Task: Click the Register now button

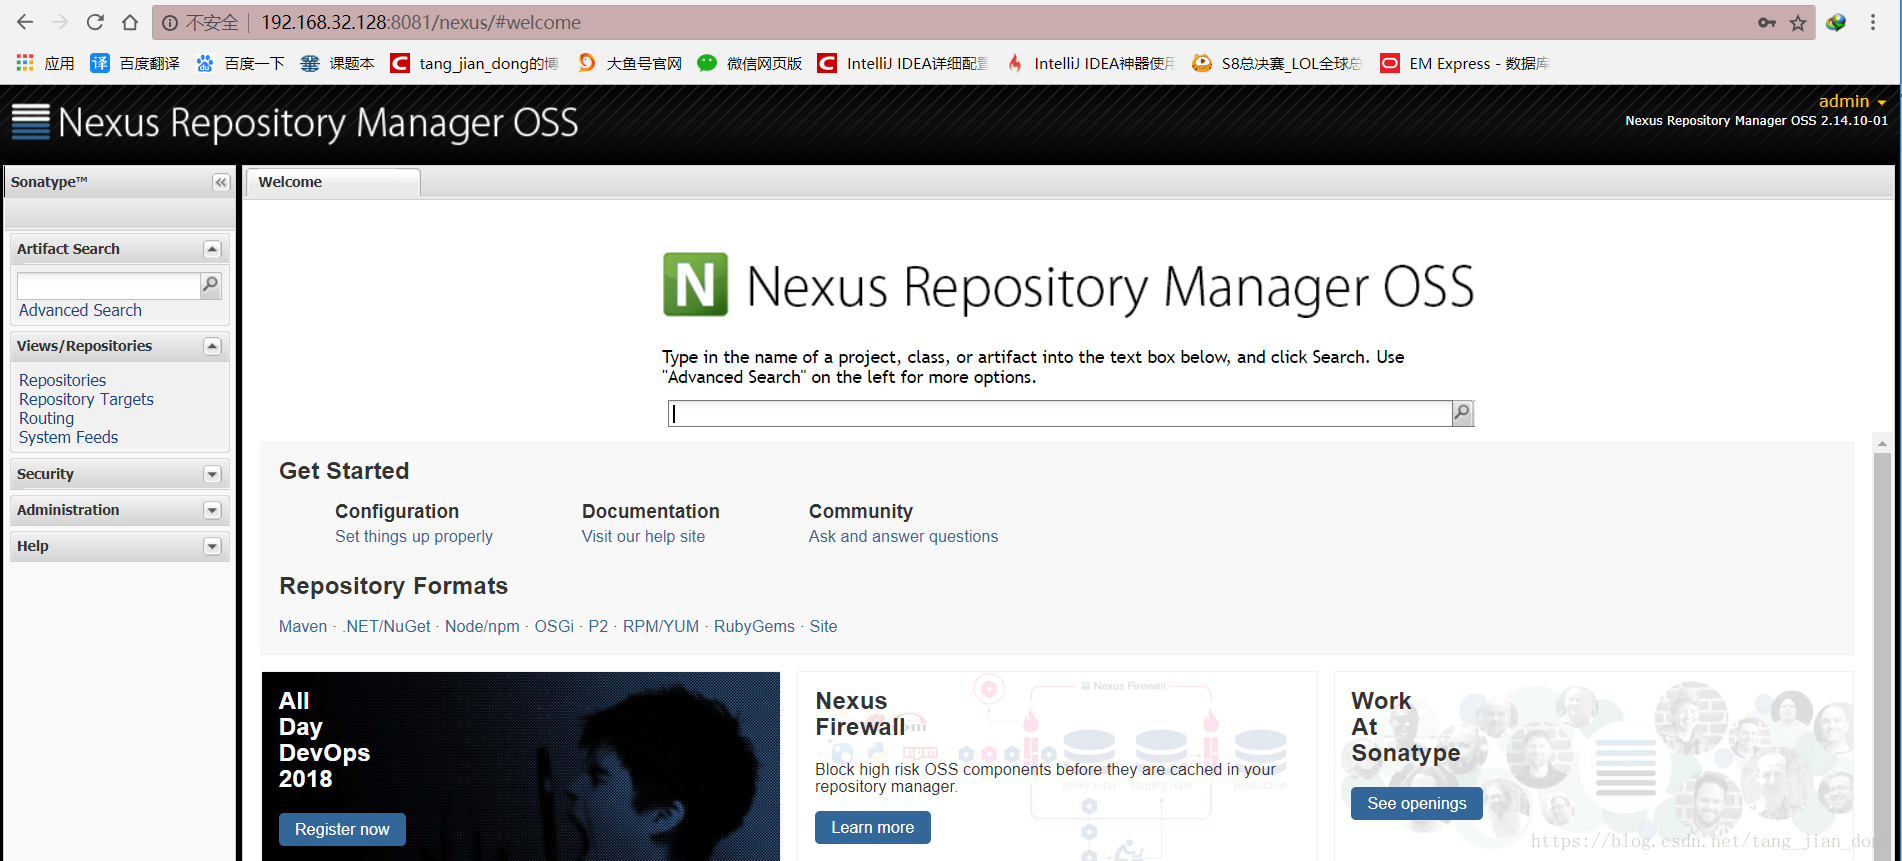Action: click(x=342, y=829)
